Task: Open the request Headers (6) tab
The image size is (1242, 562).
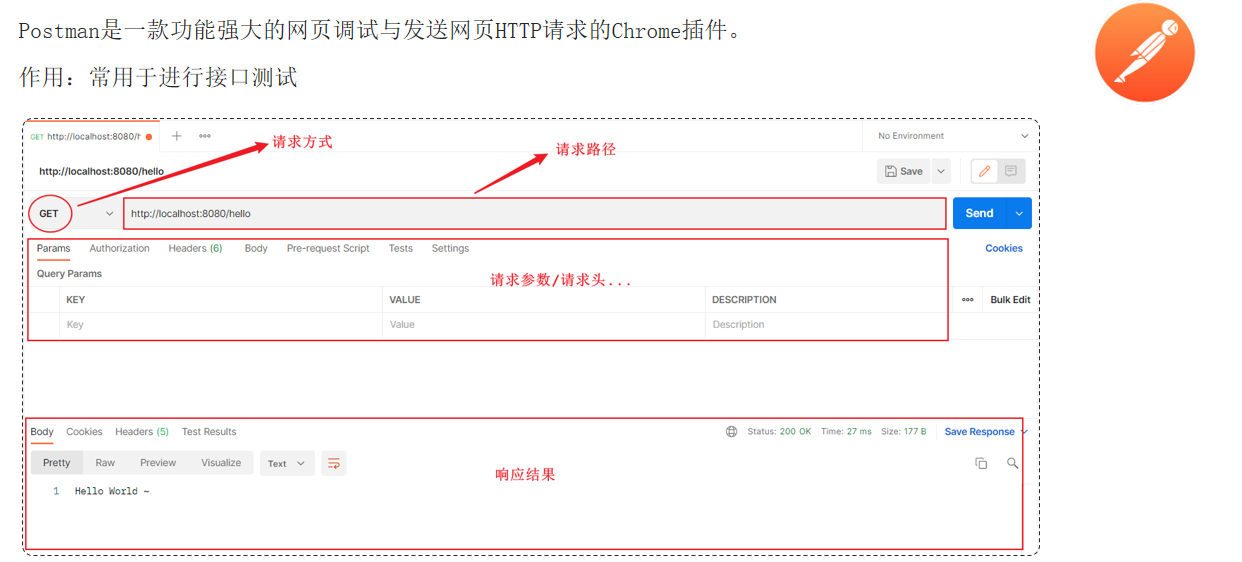Action: (195, 248)
